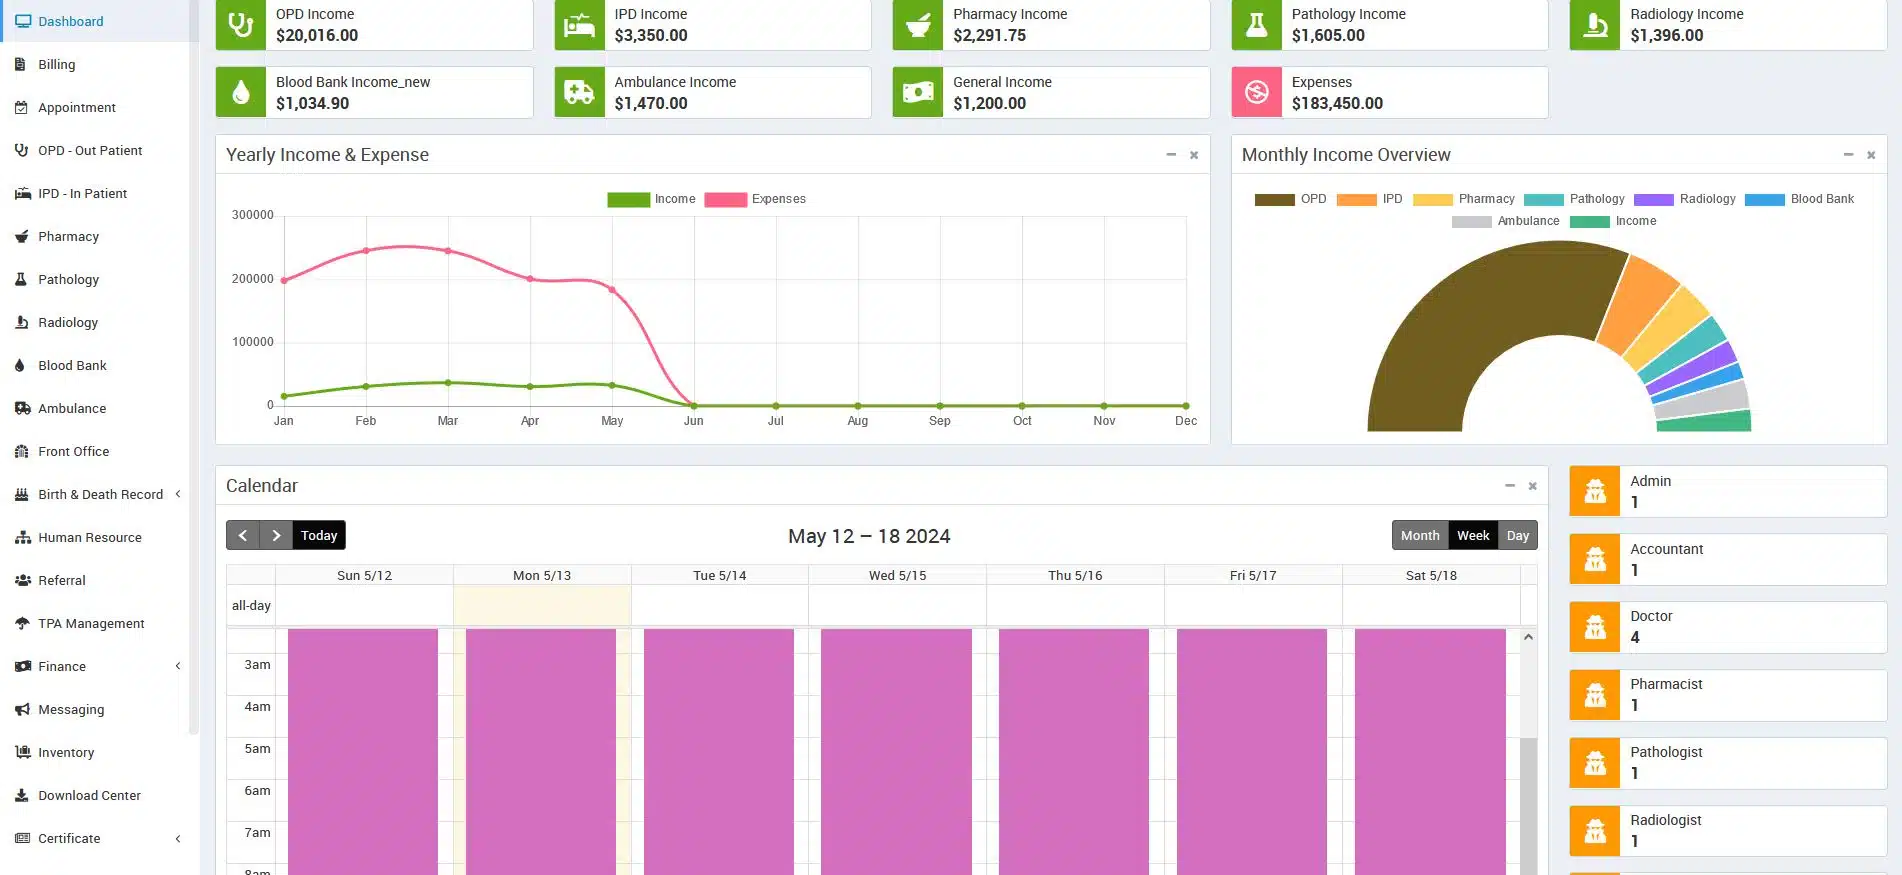Collapse the Yearly Income & Expense panel
This screenshot has height=875, width=1902.
1171,155
